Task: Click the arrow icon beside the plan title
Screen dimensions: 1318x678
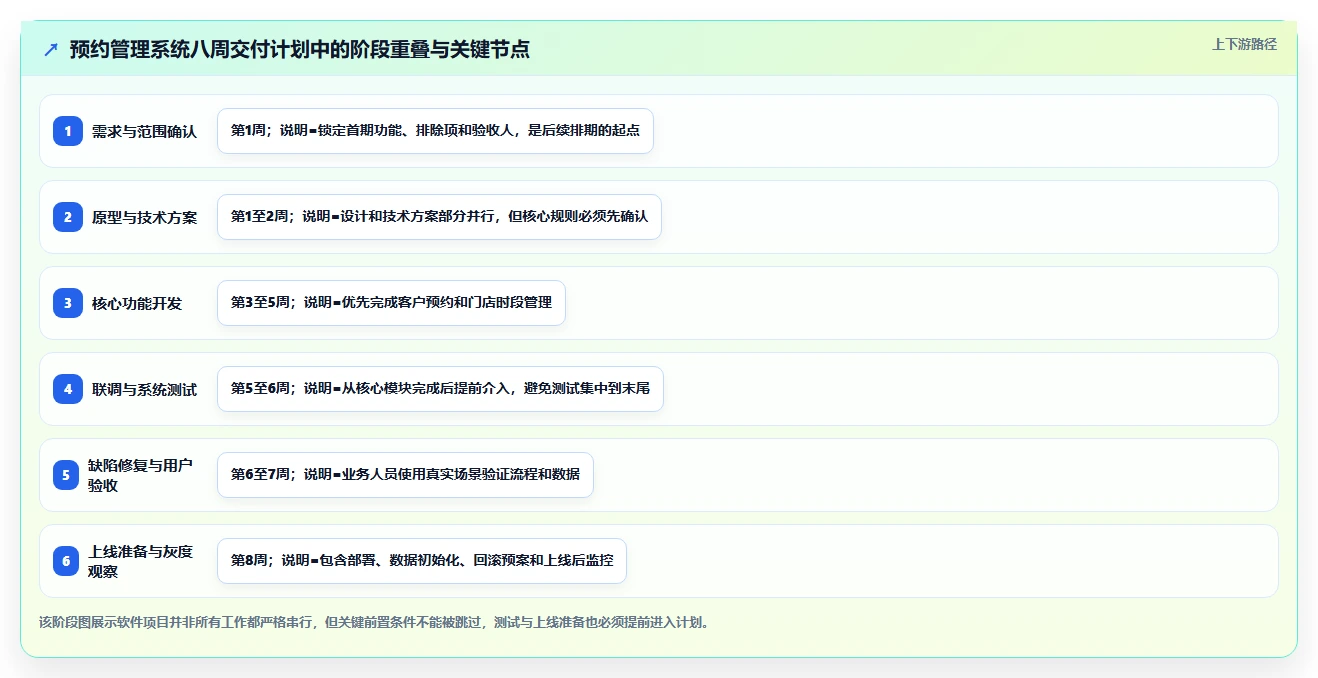Action: (x=51, y=49)
